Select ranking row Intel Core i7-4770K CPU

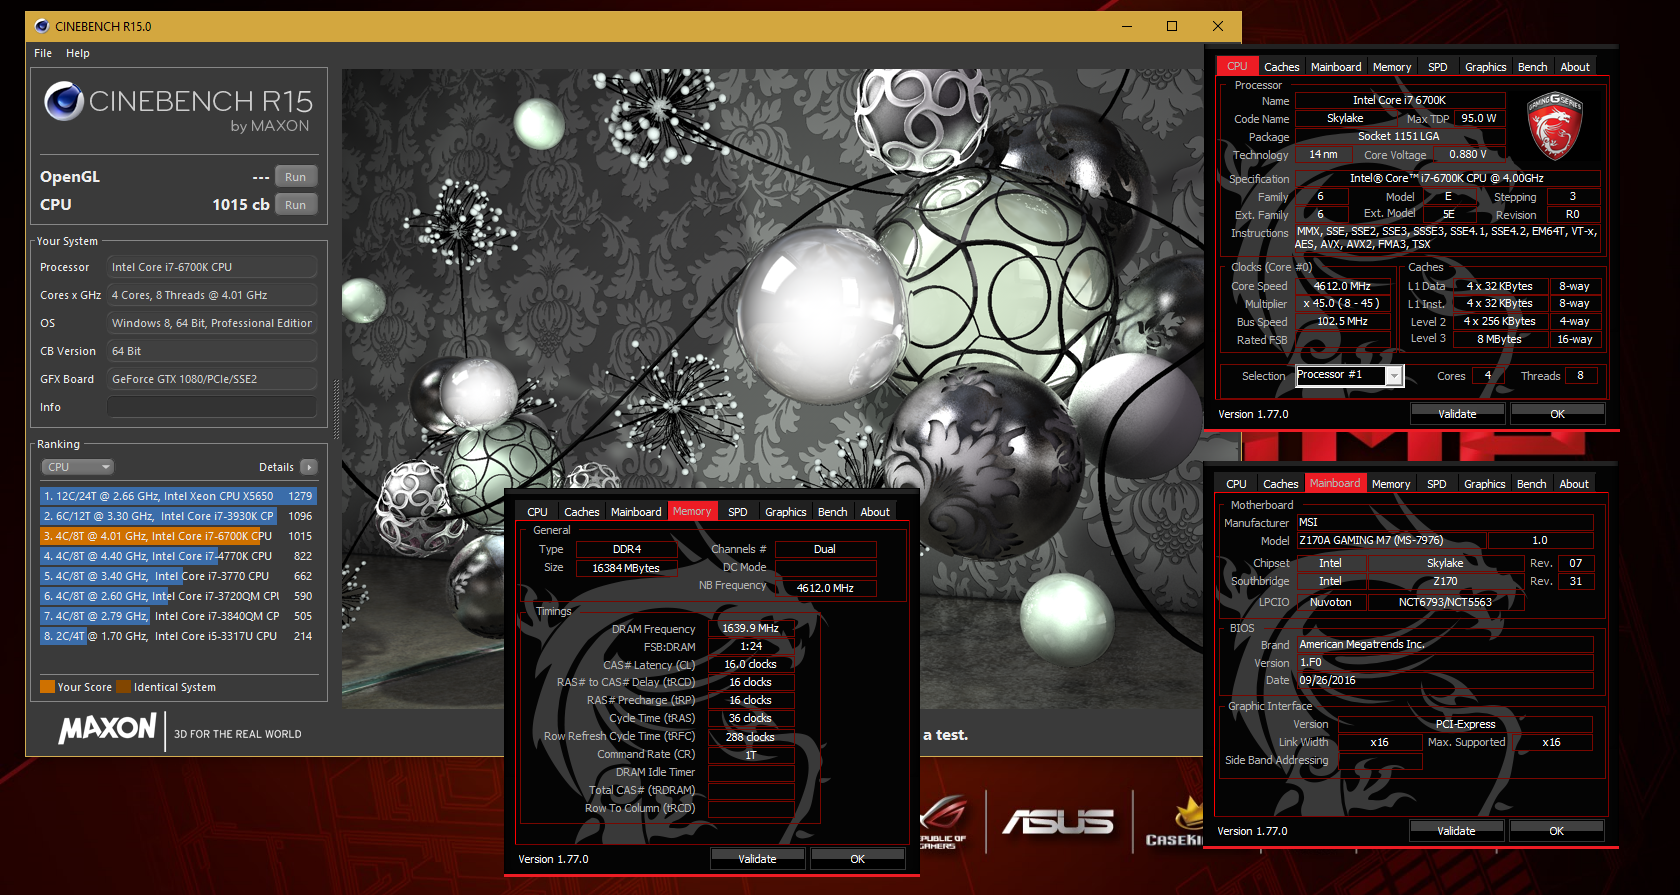pos(178,556)
